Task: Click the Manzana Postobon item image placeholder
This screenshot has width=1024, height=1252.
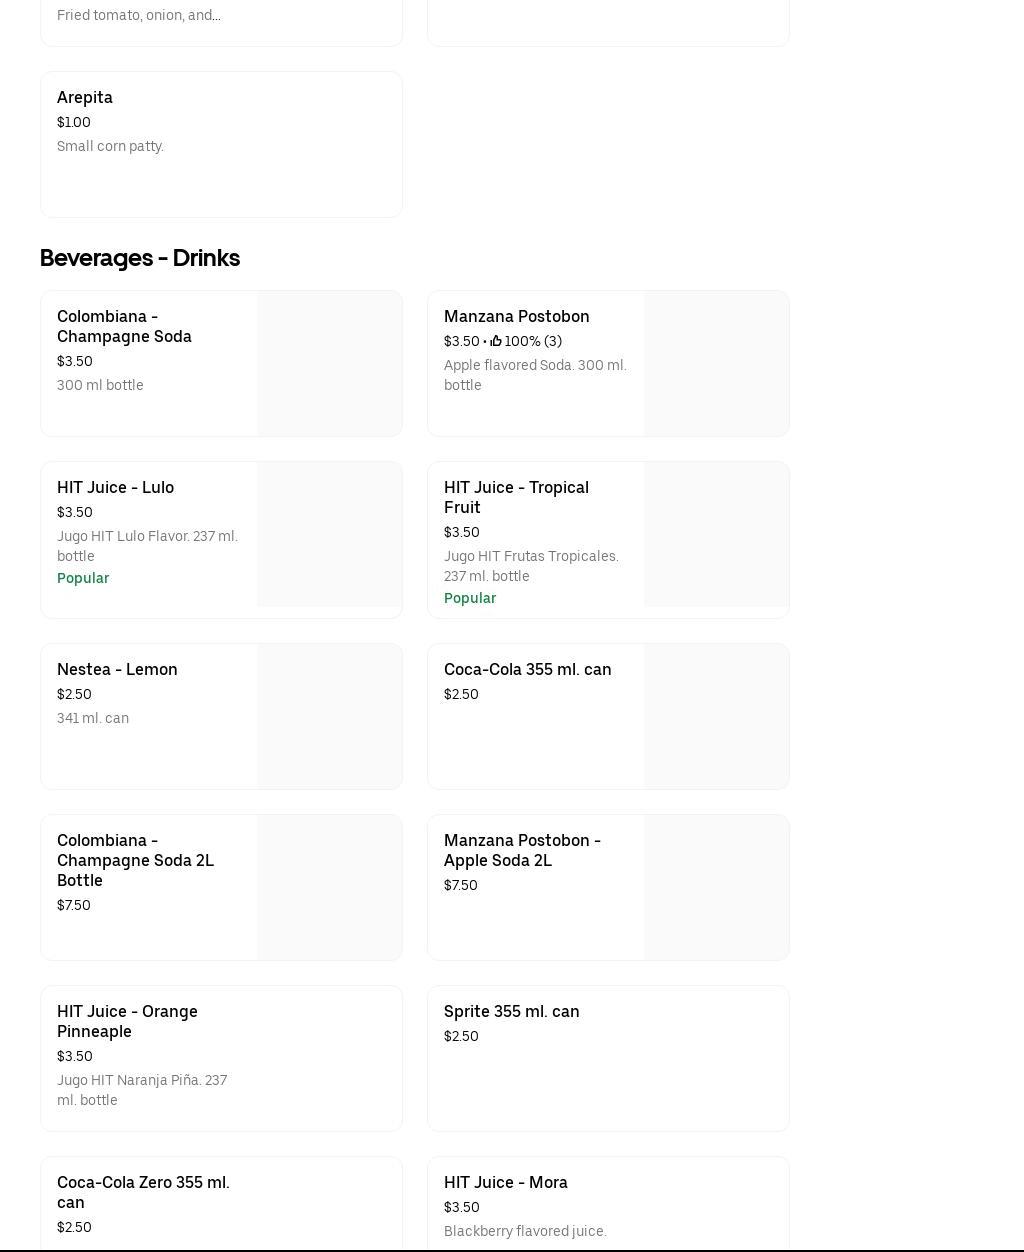Action: pos(716,363)
